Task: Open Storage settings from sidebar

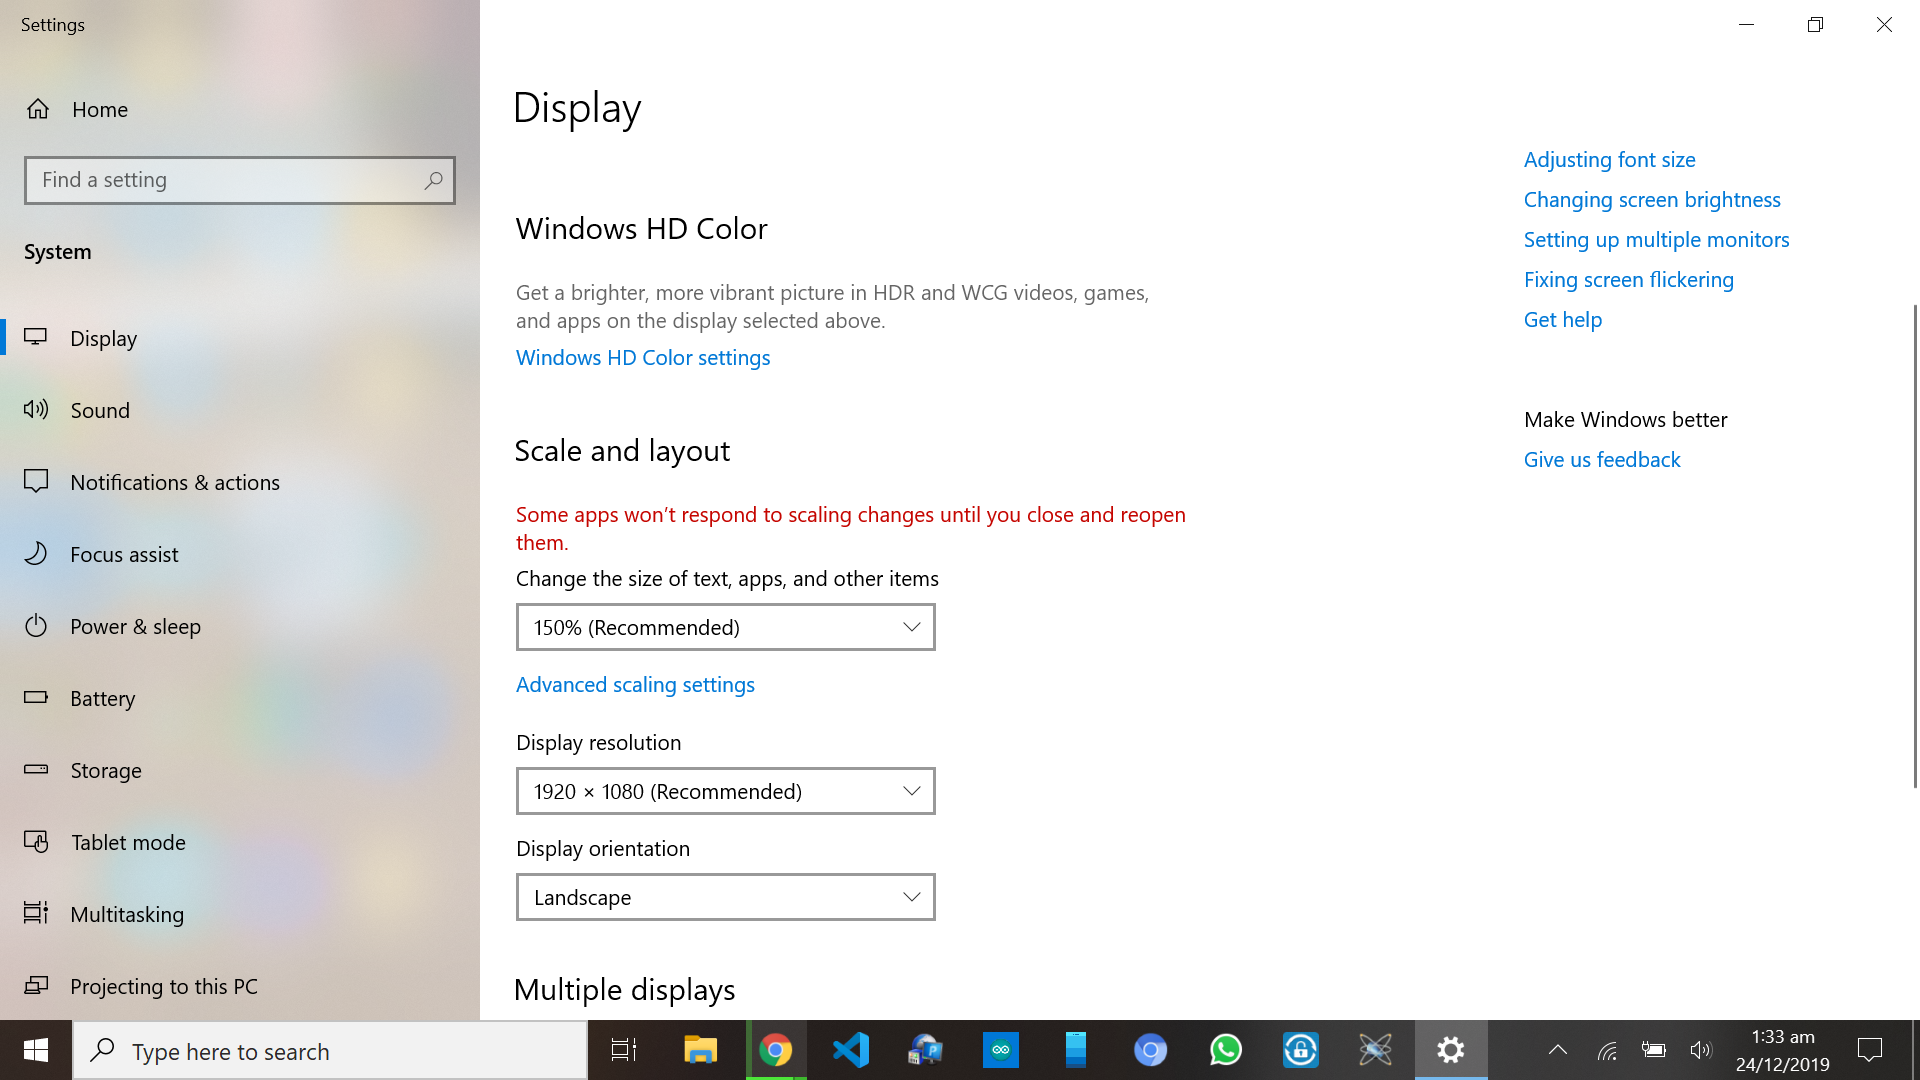Action: click(105, 769)
